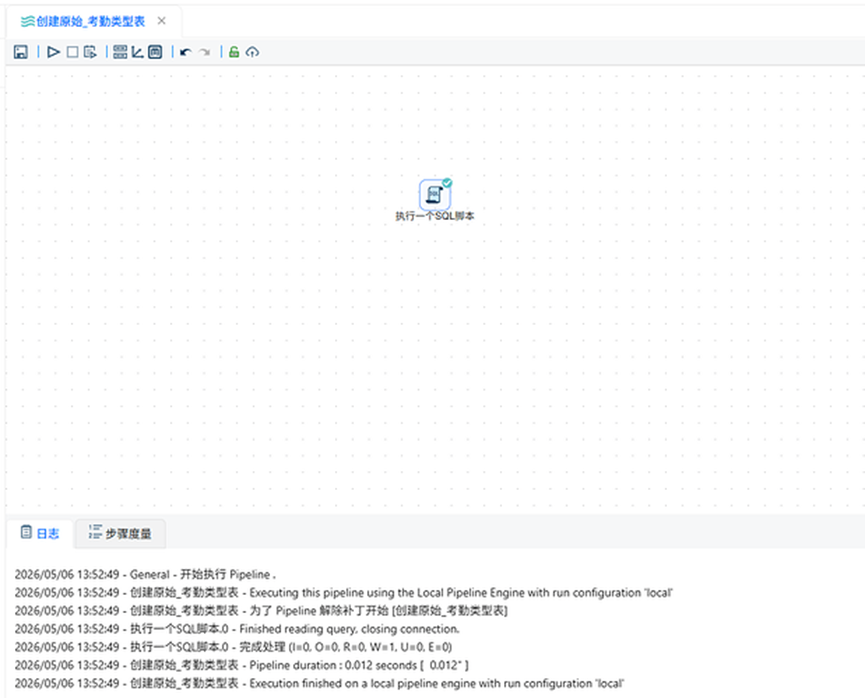This screenshot has width=865, height=698.
Task: Save the pipeline with the floppy disk icon
Action: (x=20, y=52)
